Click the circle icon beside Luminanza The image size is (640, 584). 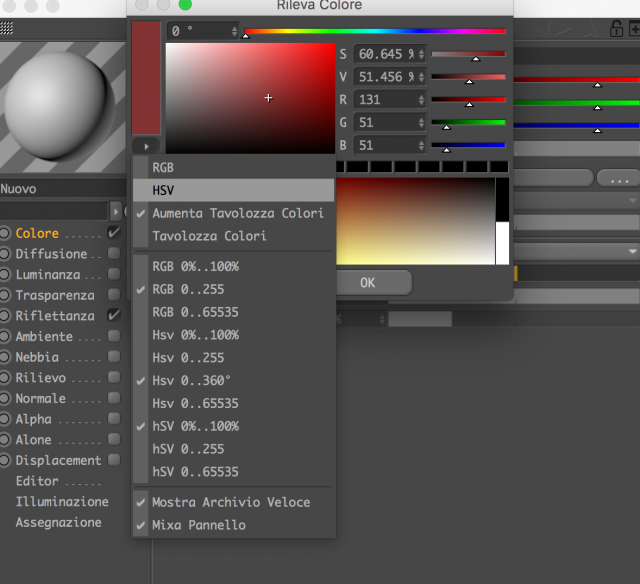[4, 275]
